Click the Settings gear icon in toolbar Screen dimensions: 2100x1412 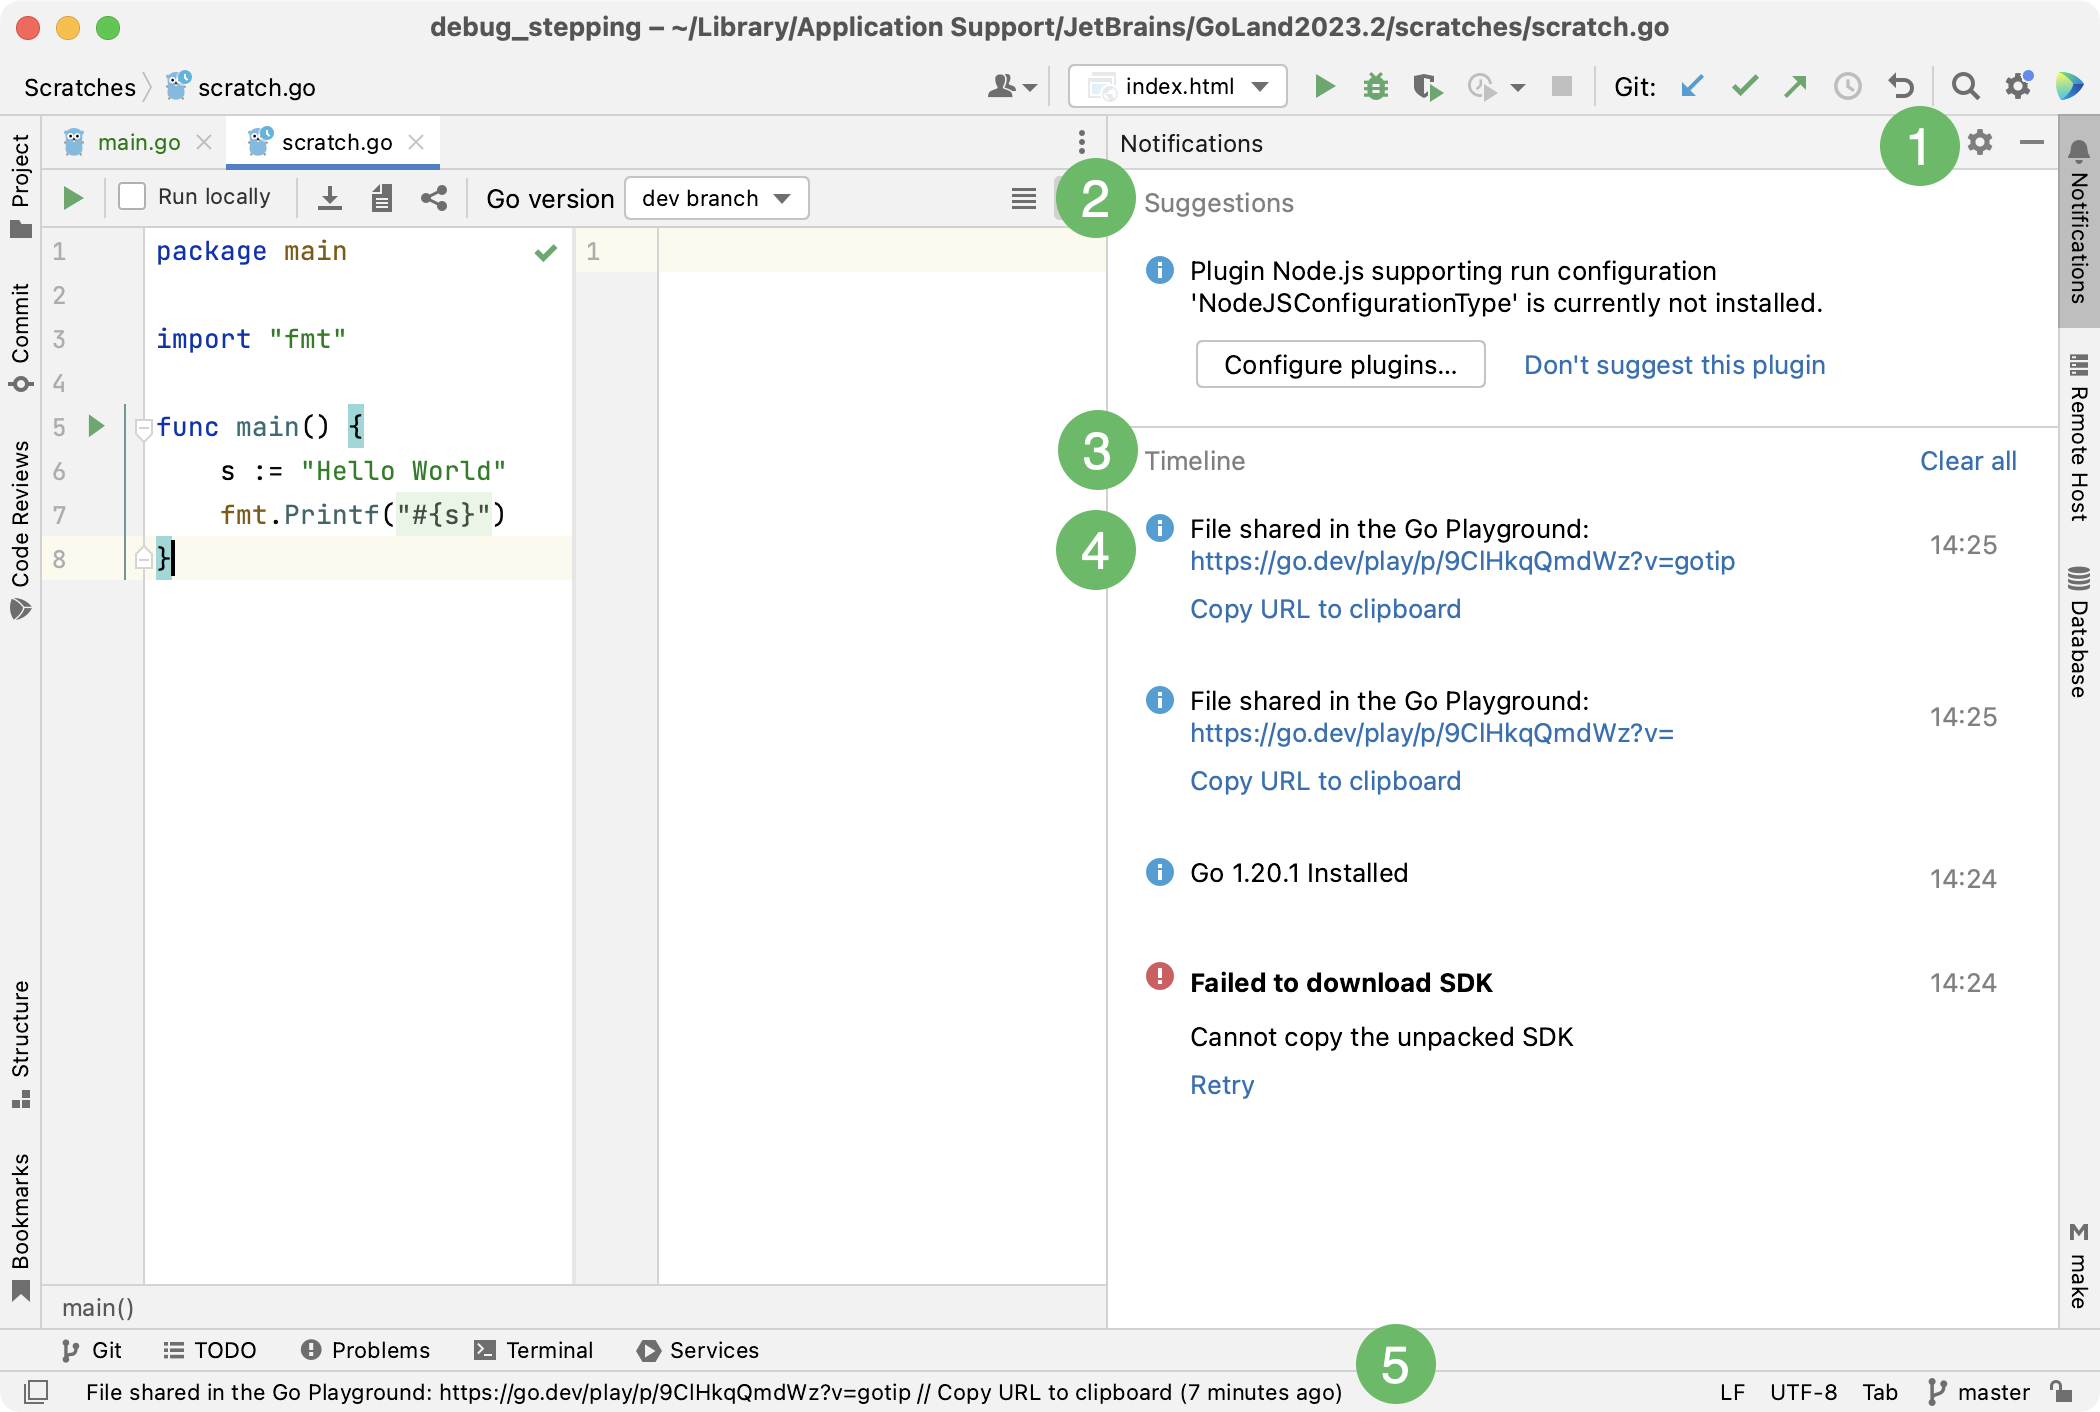point(2017,87)
